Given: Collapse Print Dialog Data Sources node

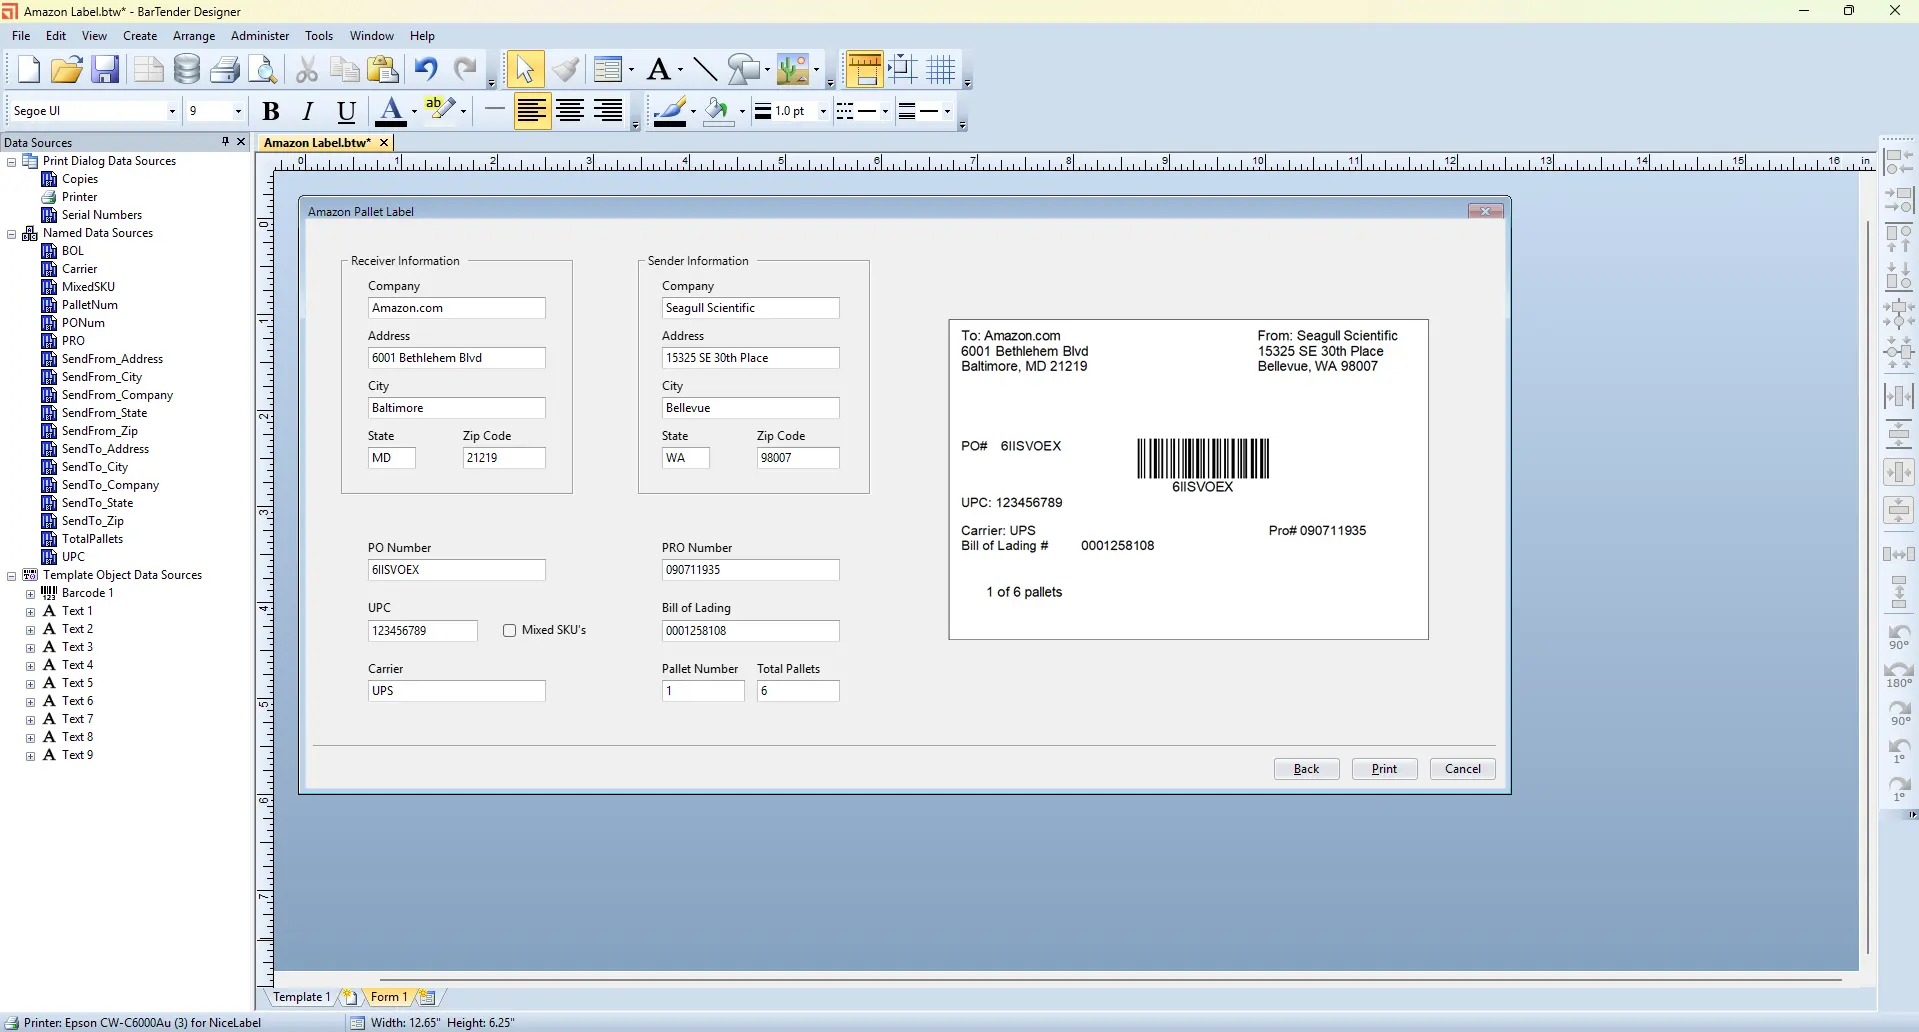Looking at the screenshot, I should 12,161.
